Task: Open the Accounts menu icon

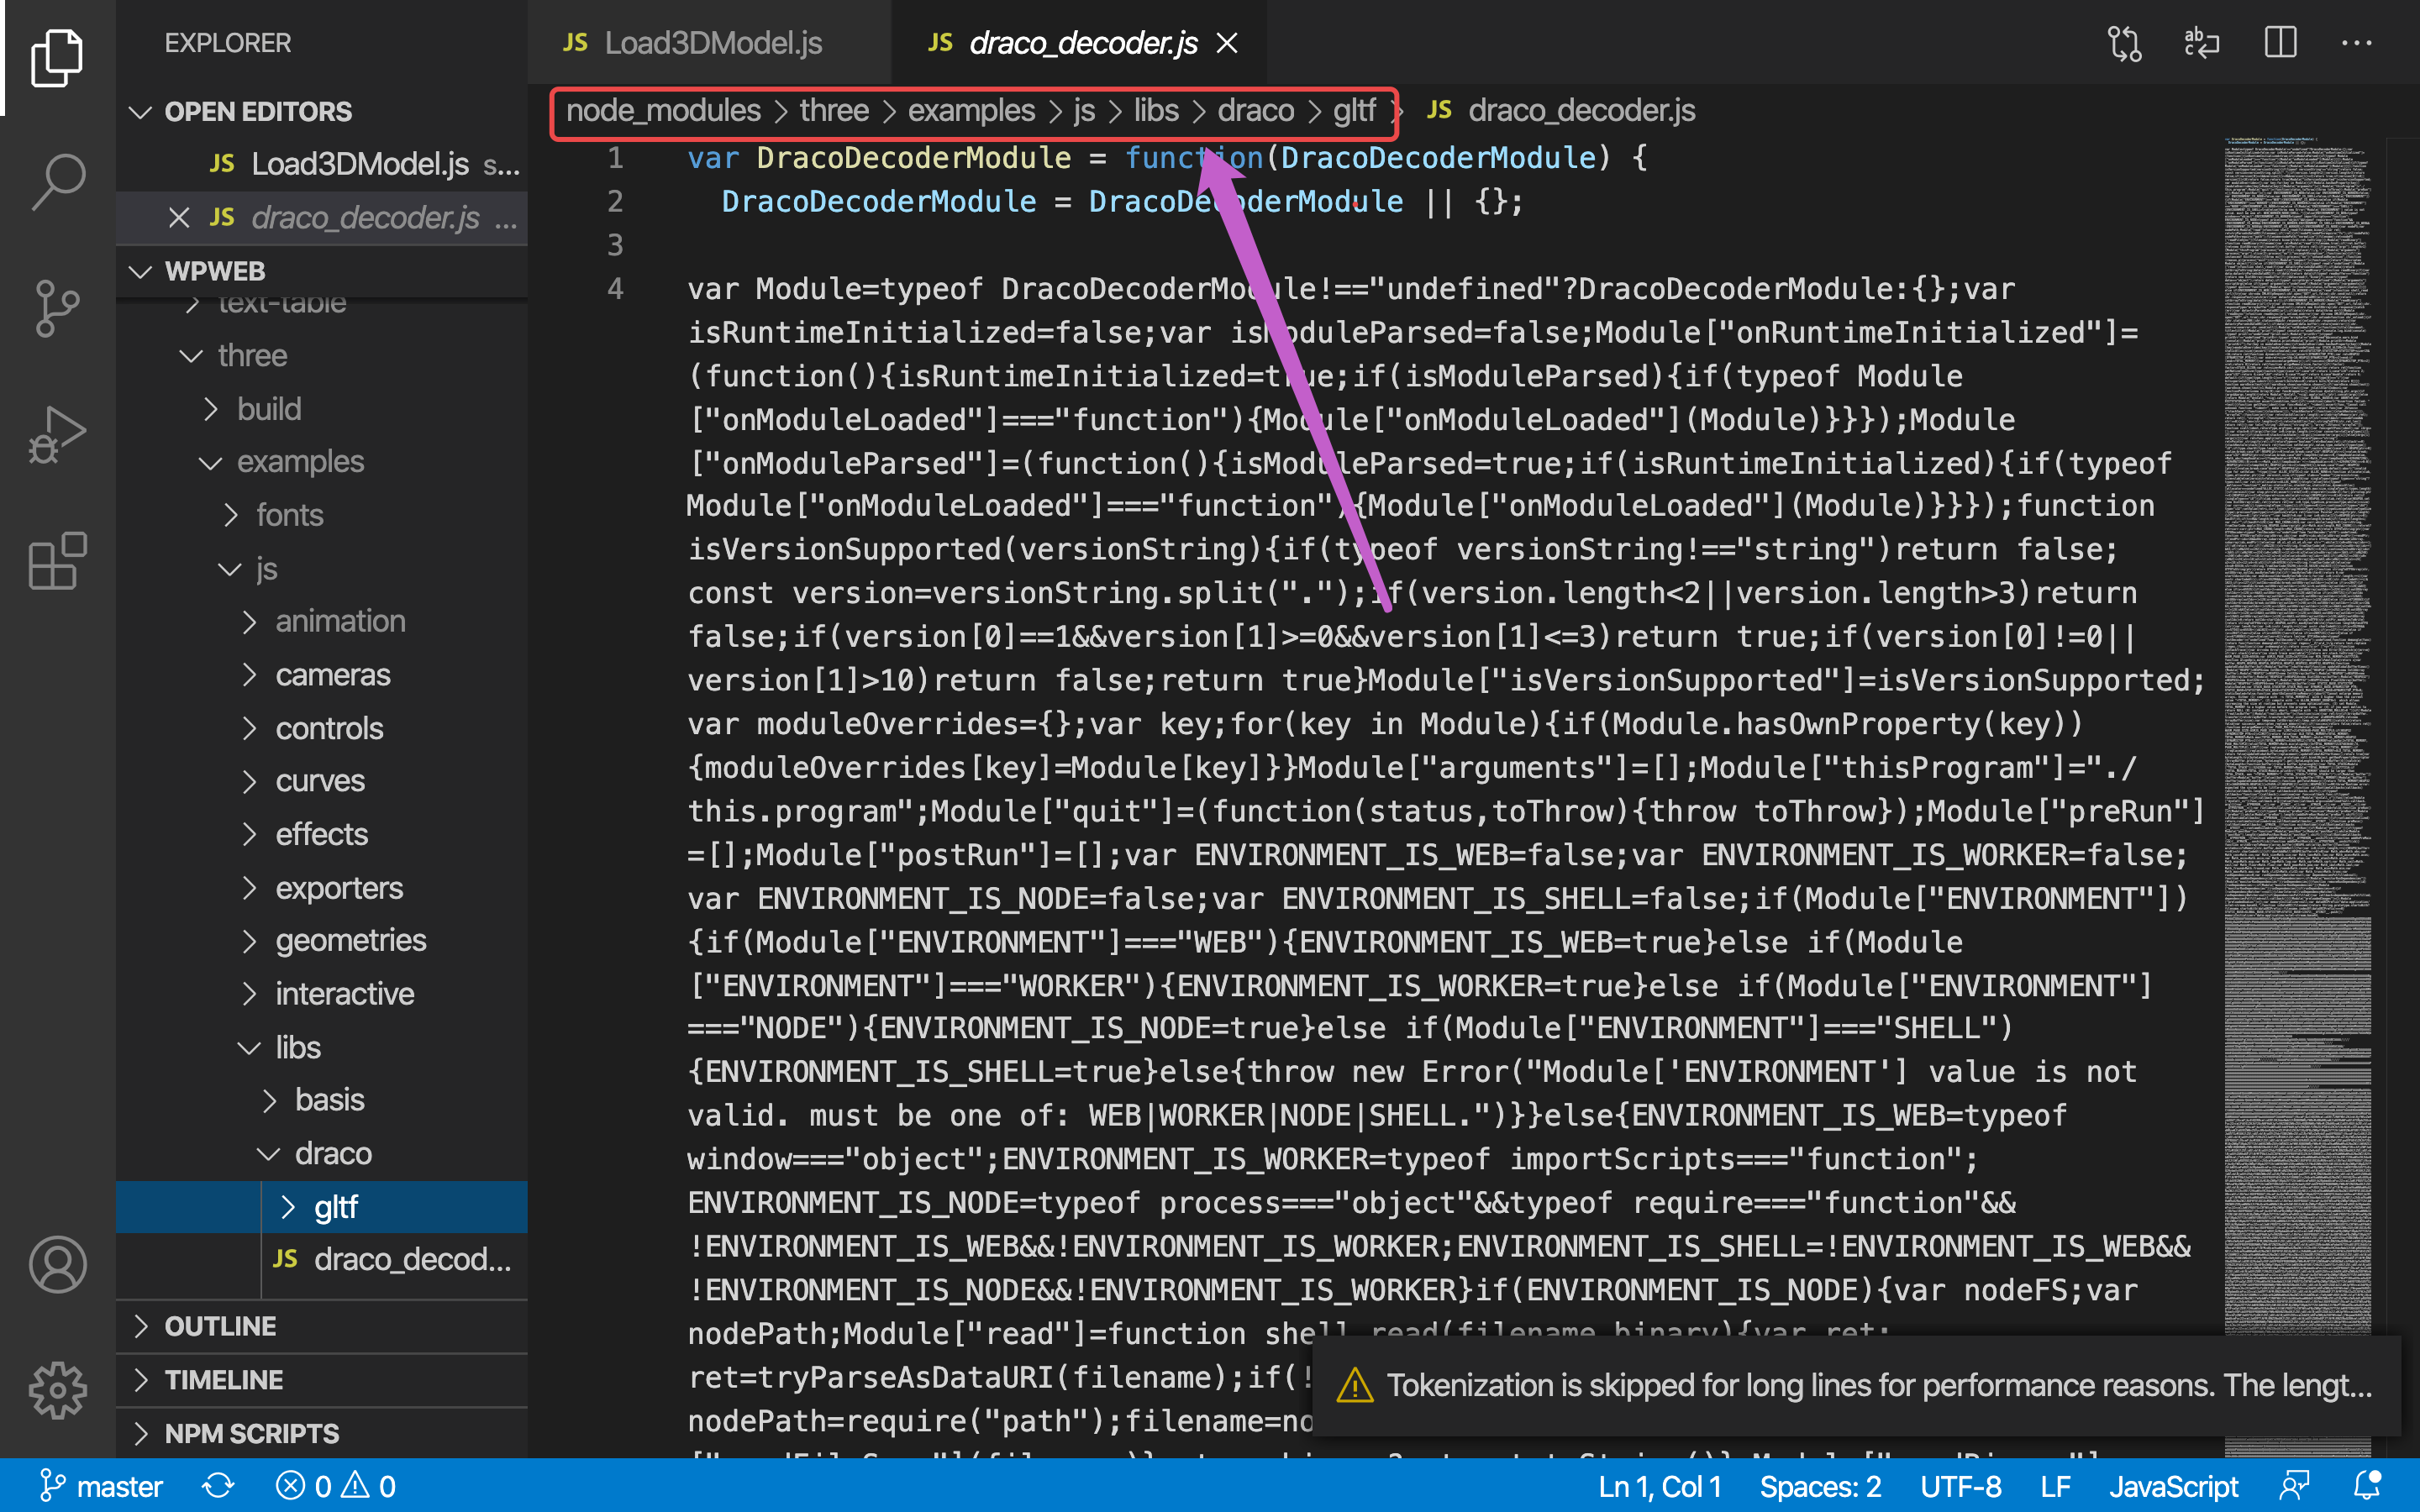Action: click(58, 1264)
